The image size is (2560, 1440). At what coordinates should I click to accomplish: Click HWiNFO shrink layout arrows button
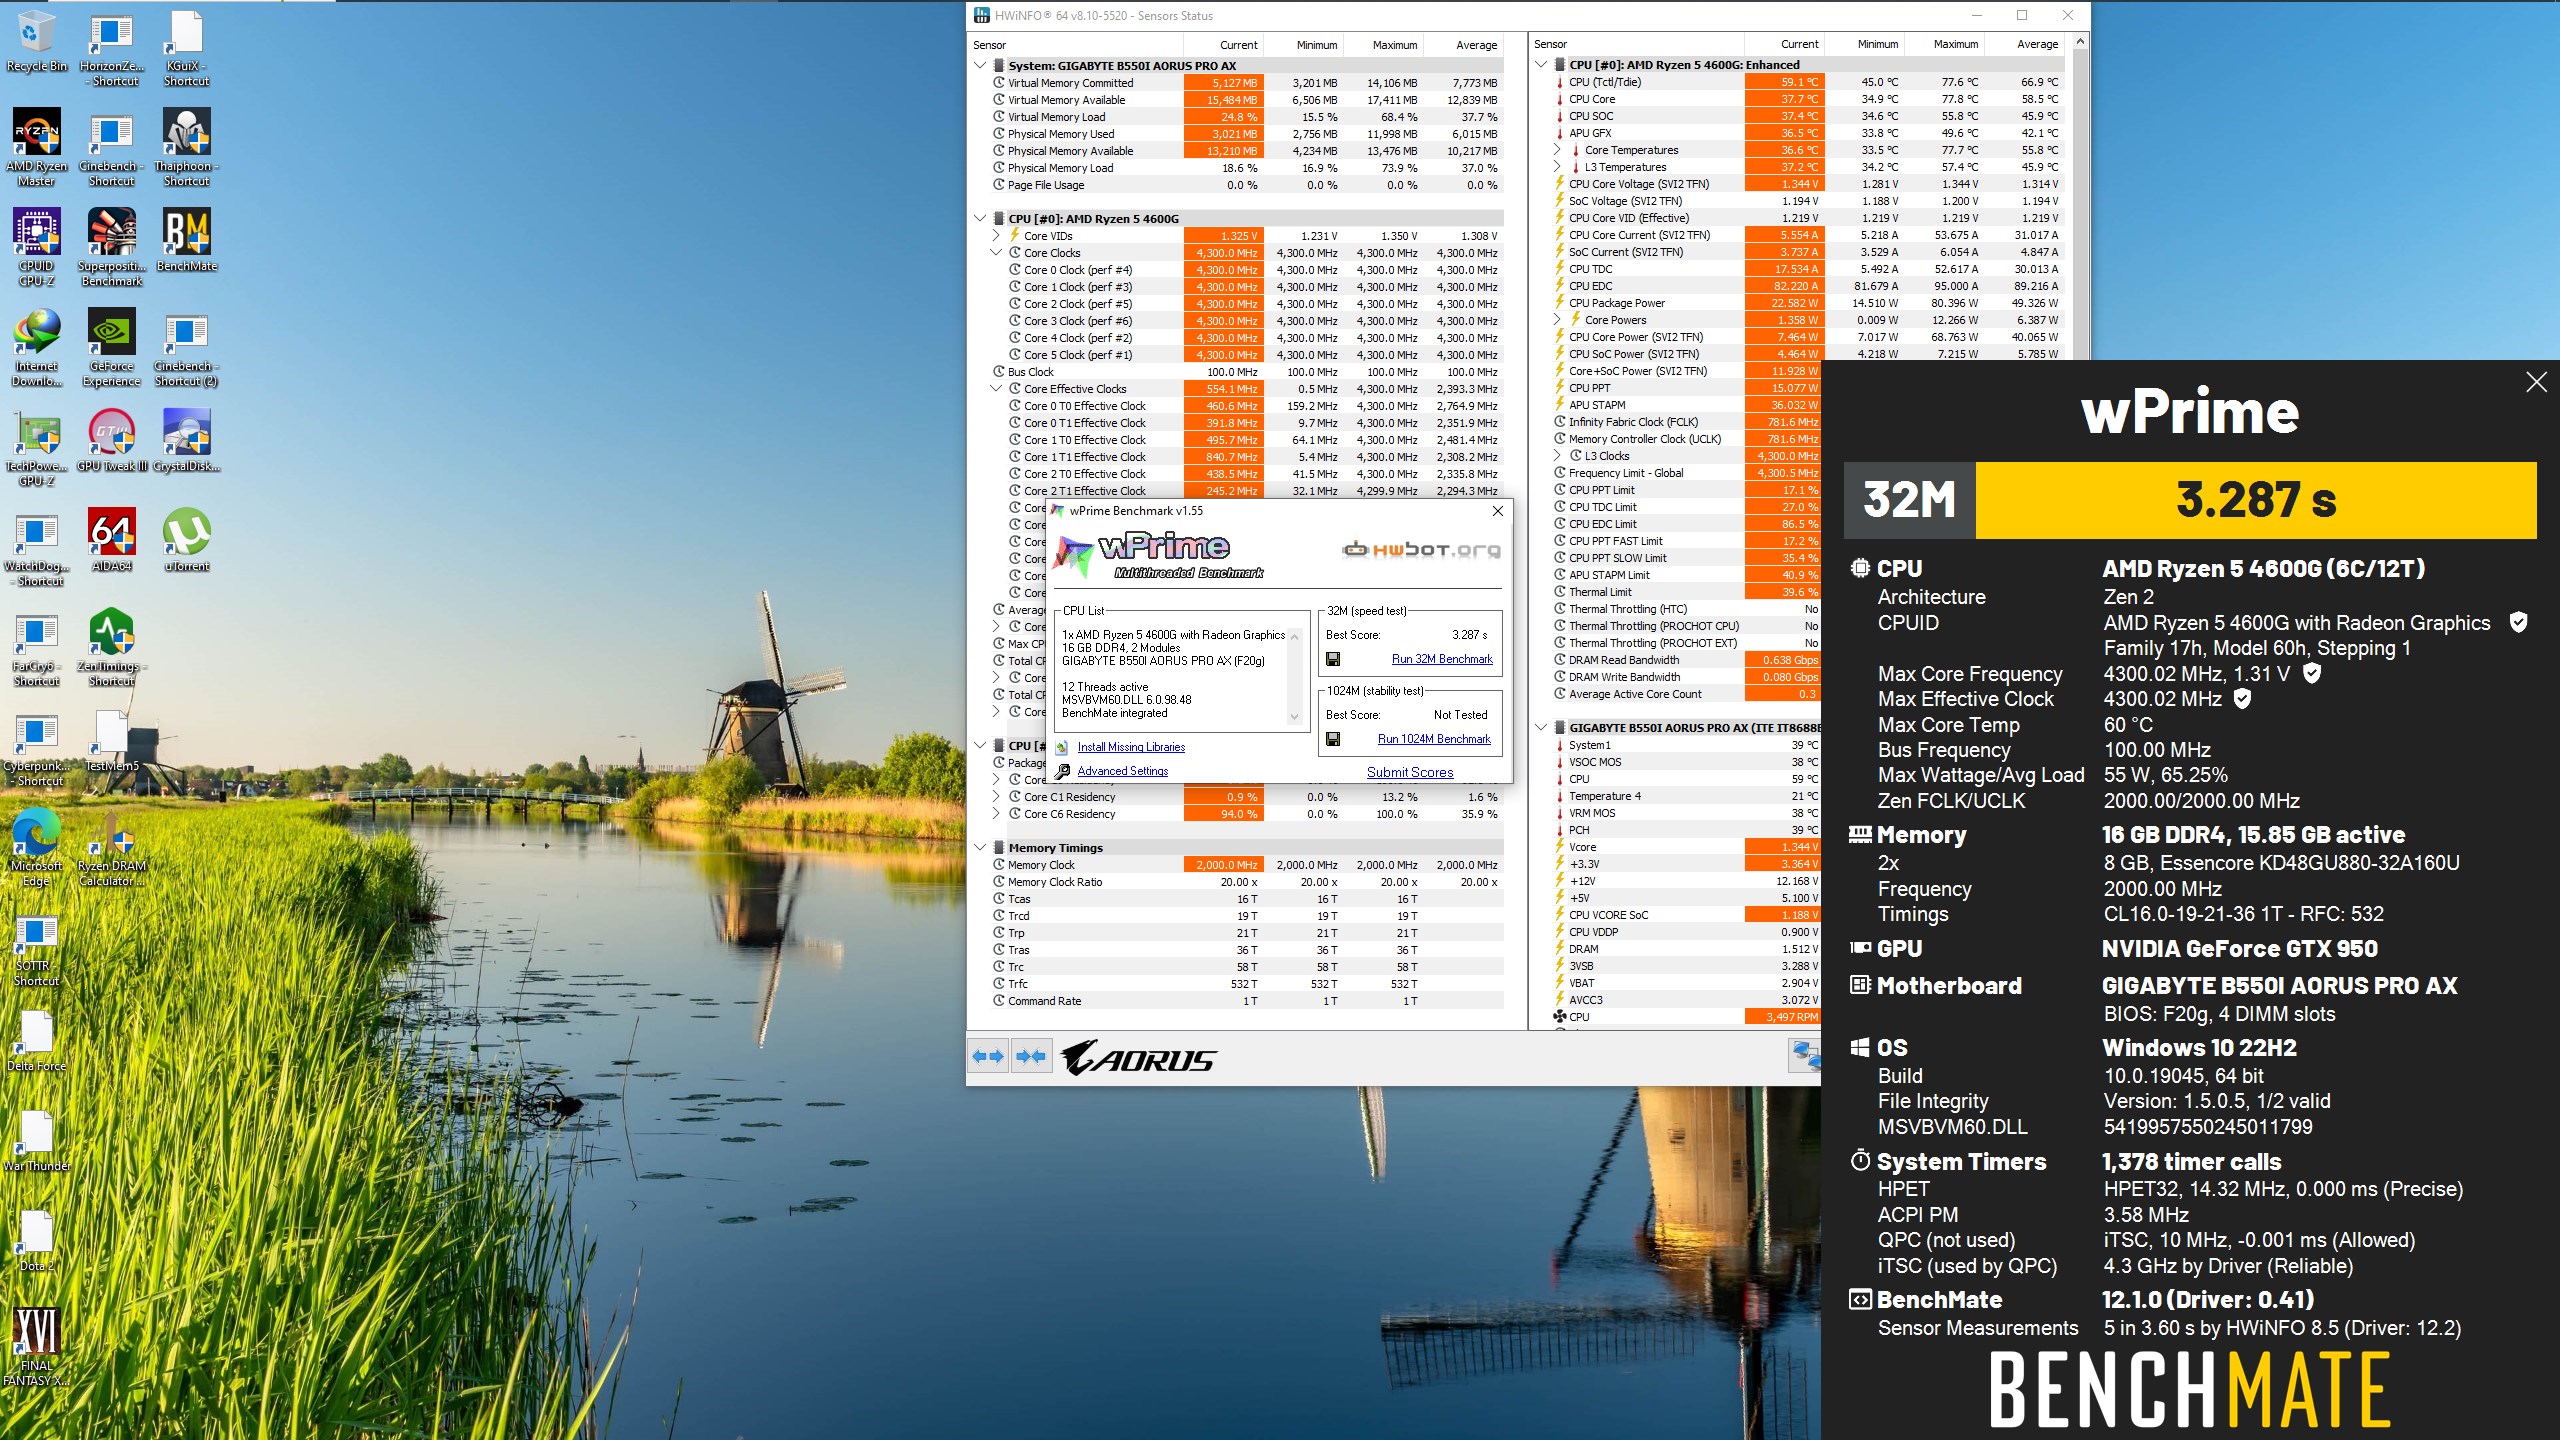[1031, 1056]
